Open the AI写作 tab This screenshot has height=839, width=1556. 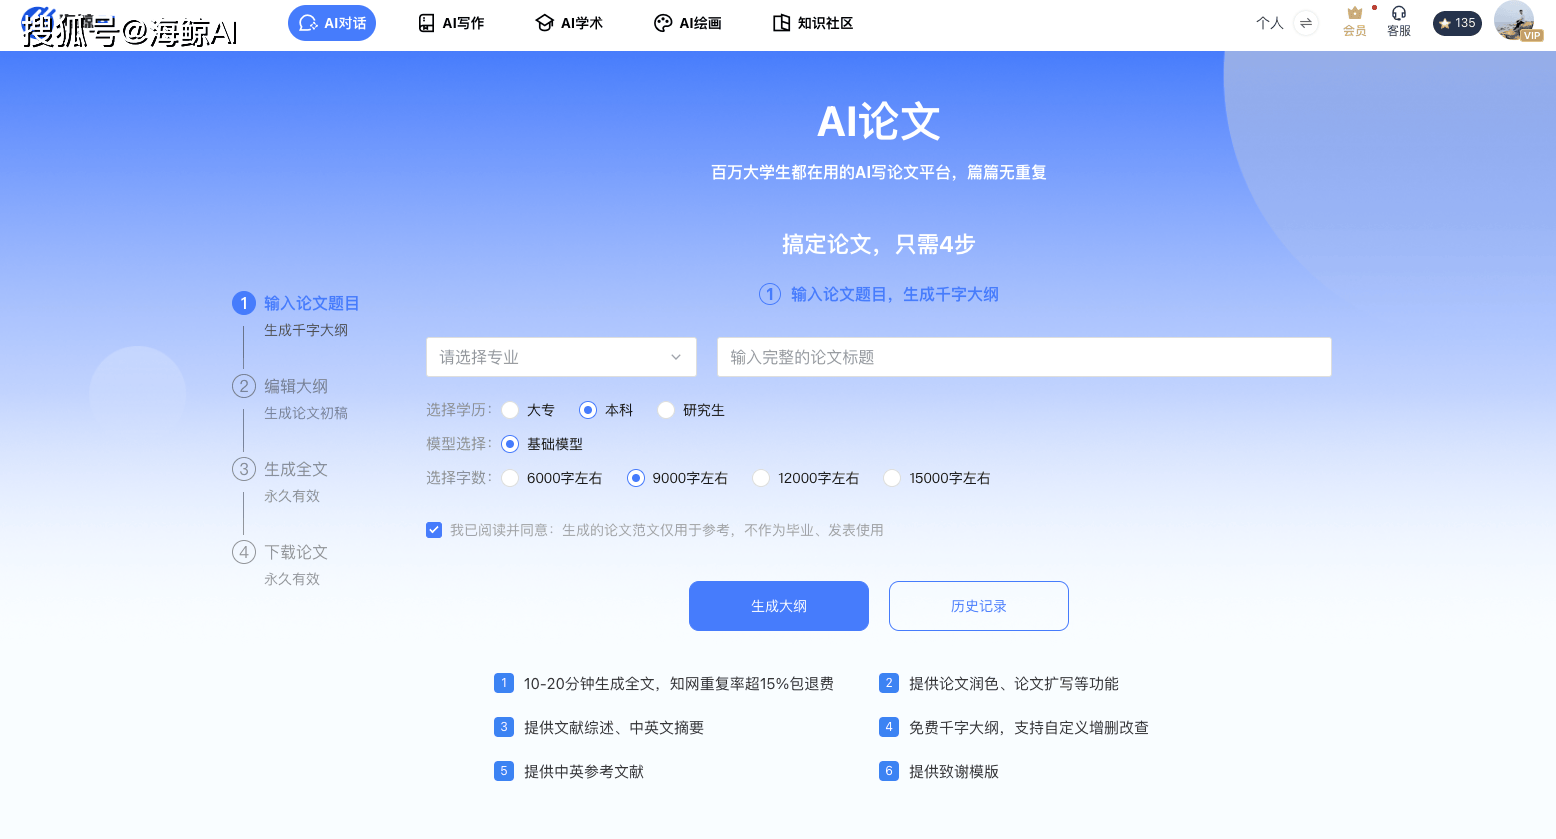(x=451, y=23)
